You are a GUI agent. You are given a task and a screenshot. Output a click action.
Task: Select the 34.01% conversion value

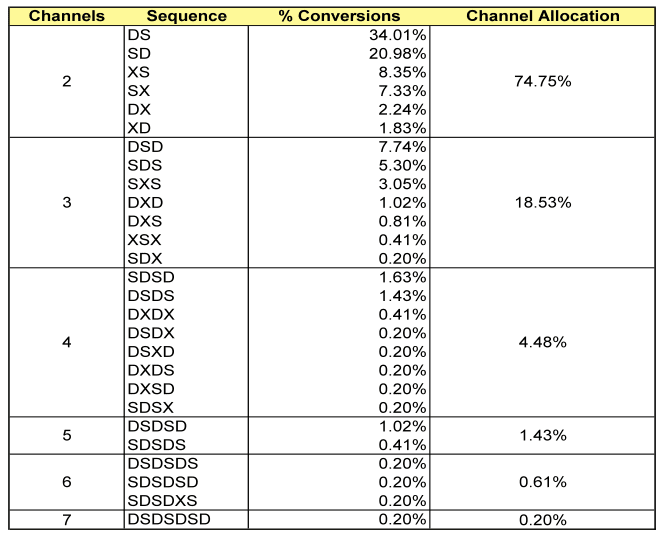coord(400,35)
